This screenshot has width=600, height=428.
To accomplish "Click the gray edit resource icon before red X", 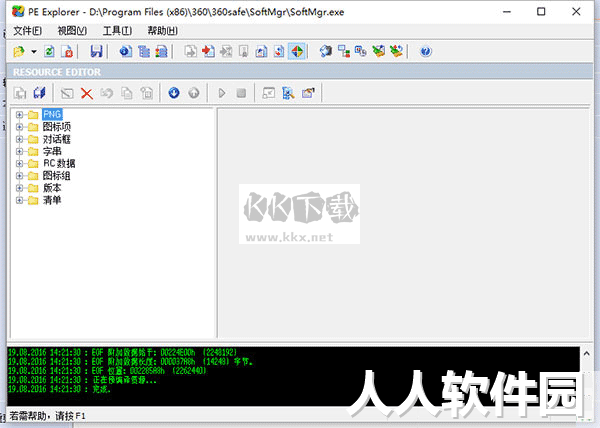I will [x=67, y=93].
